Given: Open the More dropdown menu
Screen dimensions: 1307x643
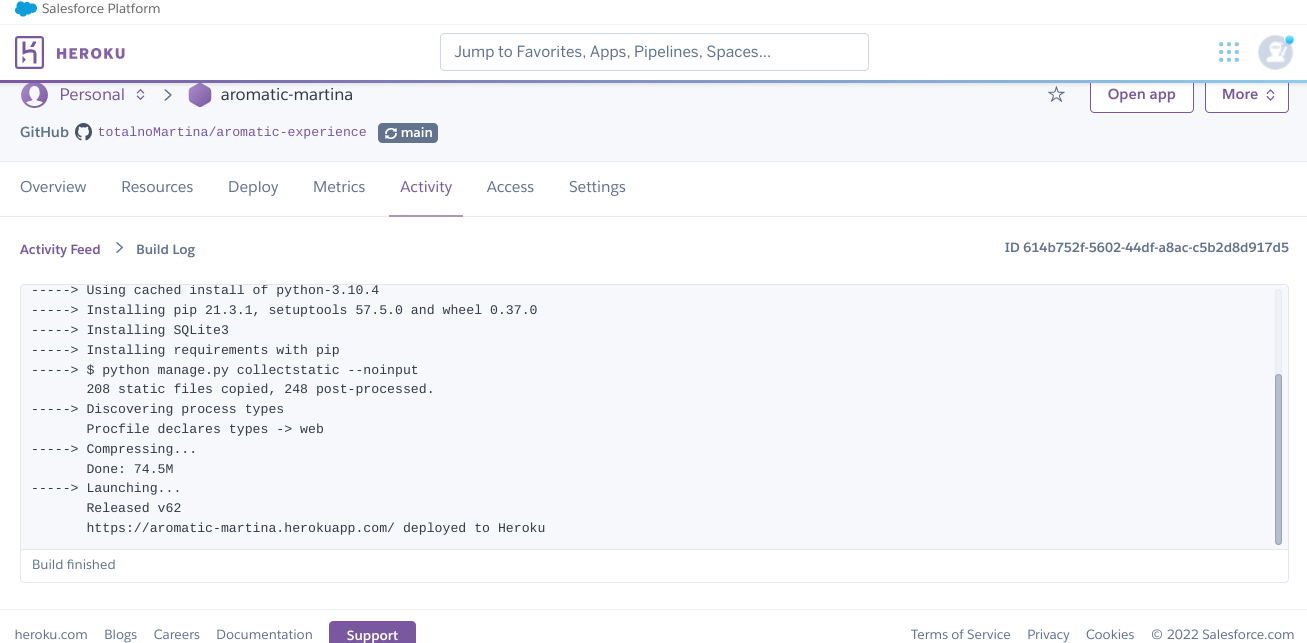Looking at the screenshot, I should point(1249,95).
